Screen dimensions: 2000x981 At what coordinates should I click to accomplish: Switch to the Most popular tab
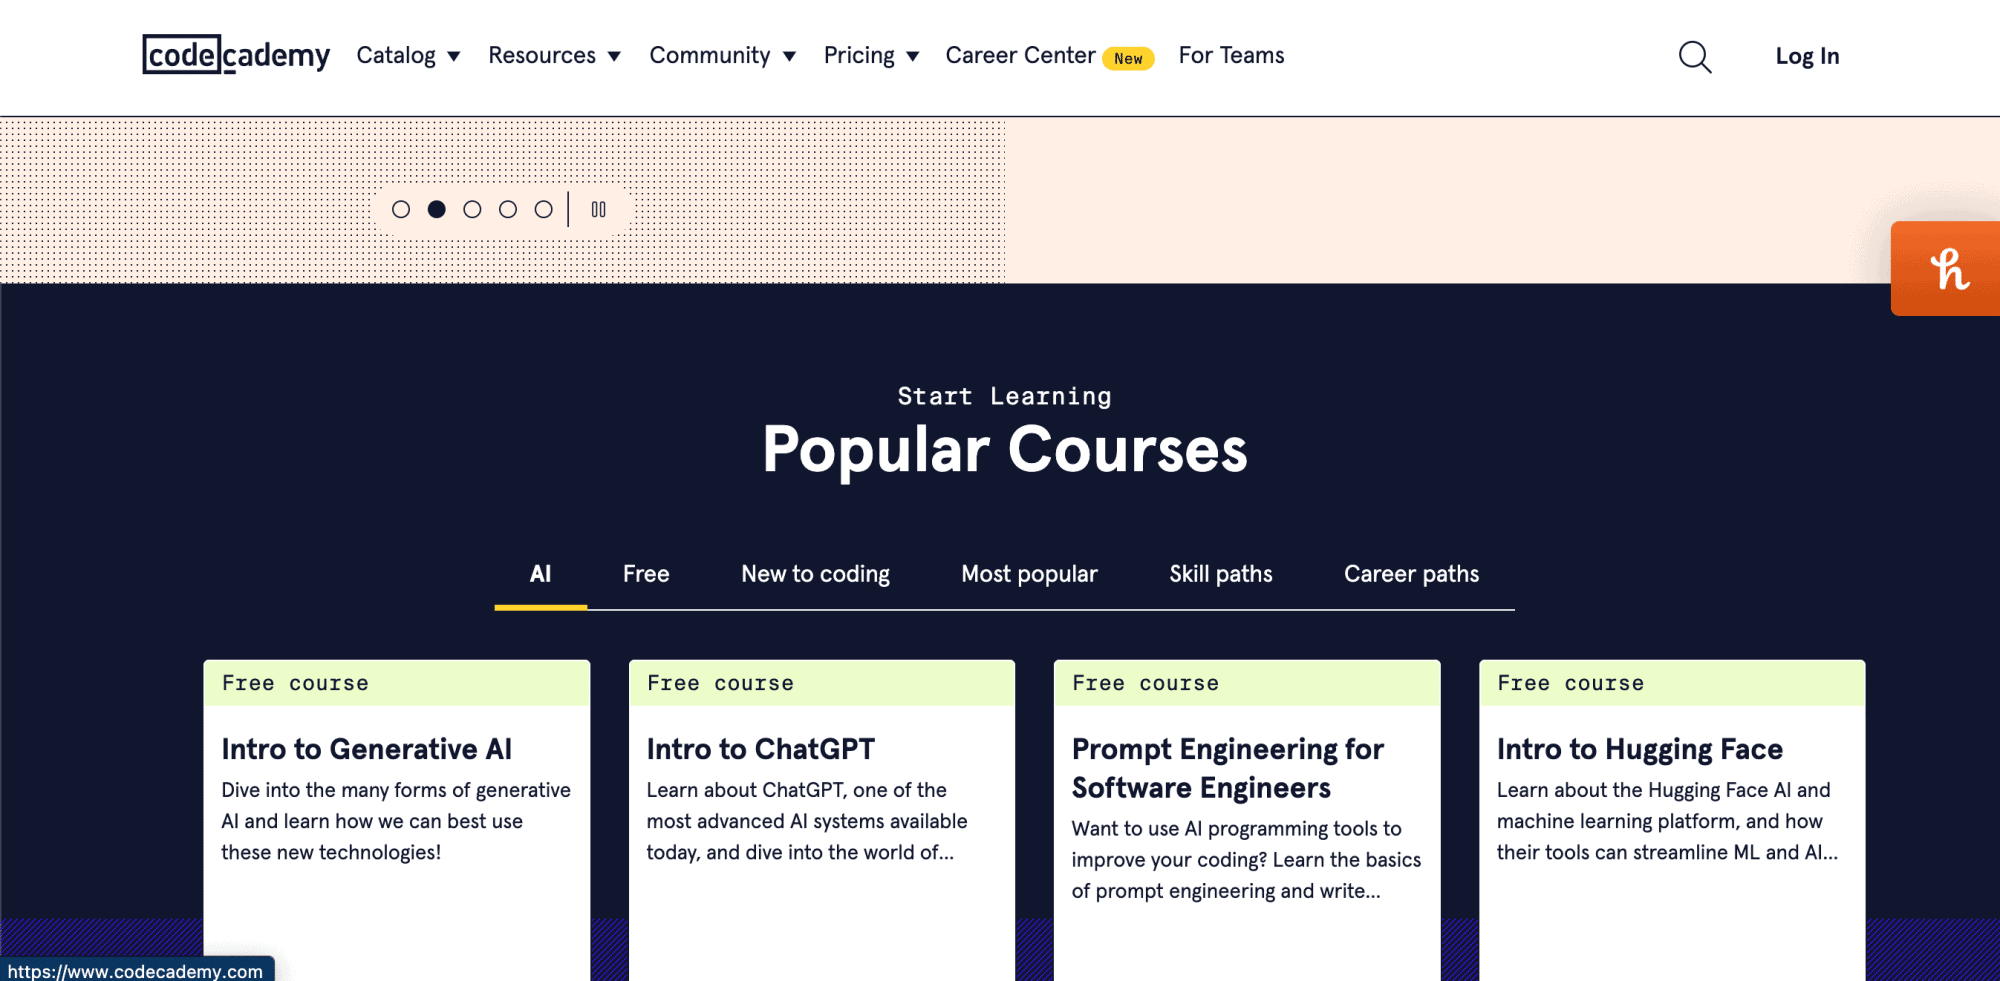click(x=1029, y=574)
